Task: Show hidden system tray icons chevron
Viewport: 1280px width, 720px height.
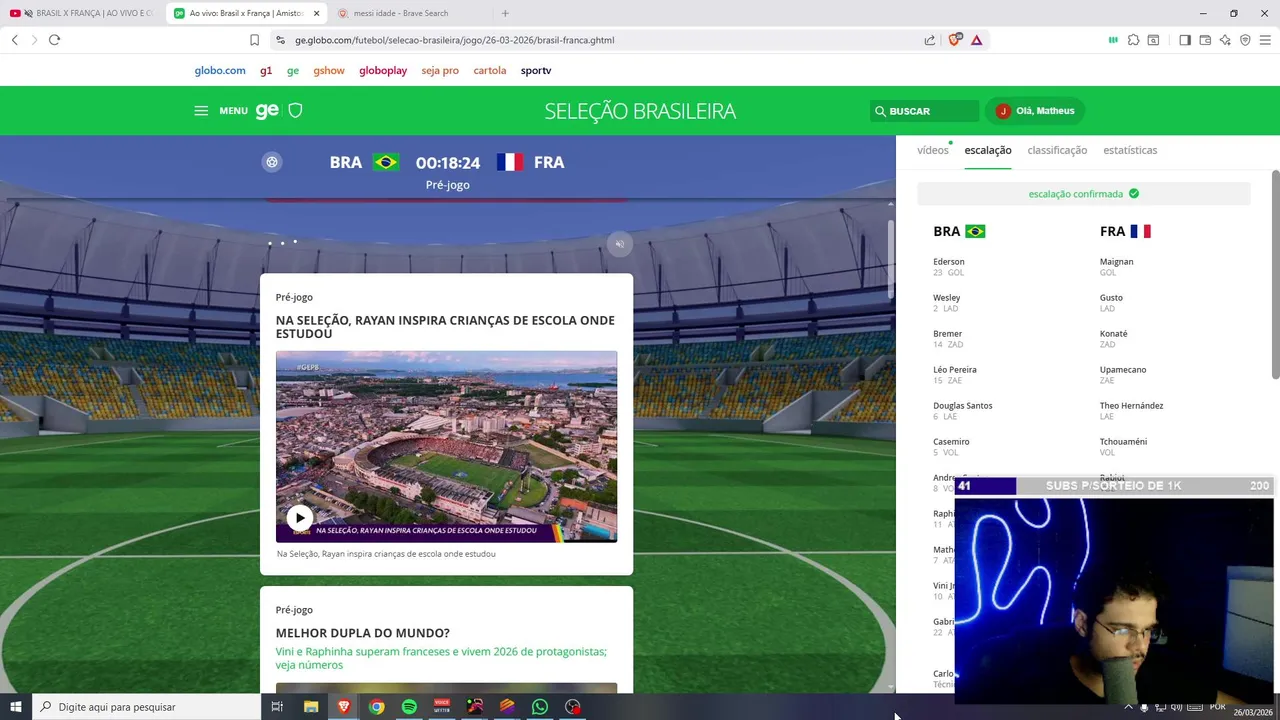Action: [1129, 707]
